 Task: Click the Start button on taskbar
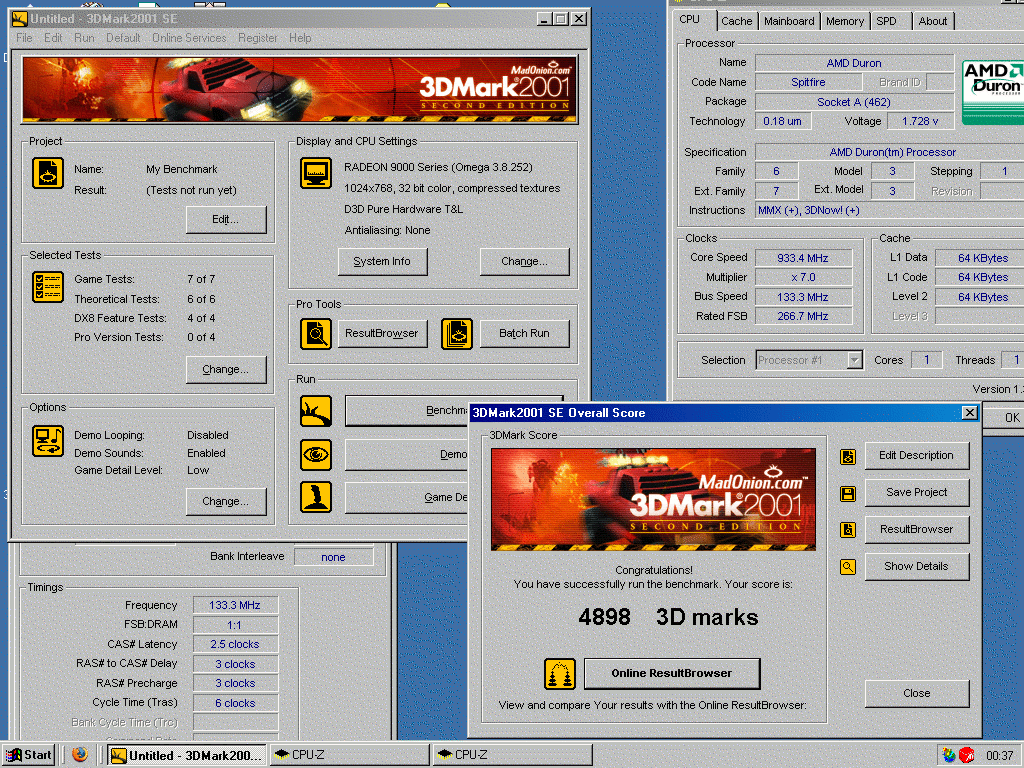(29, 755)
